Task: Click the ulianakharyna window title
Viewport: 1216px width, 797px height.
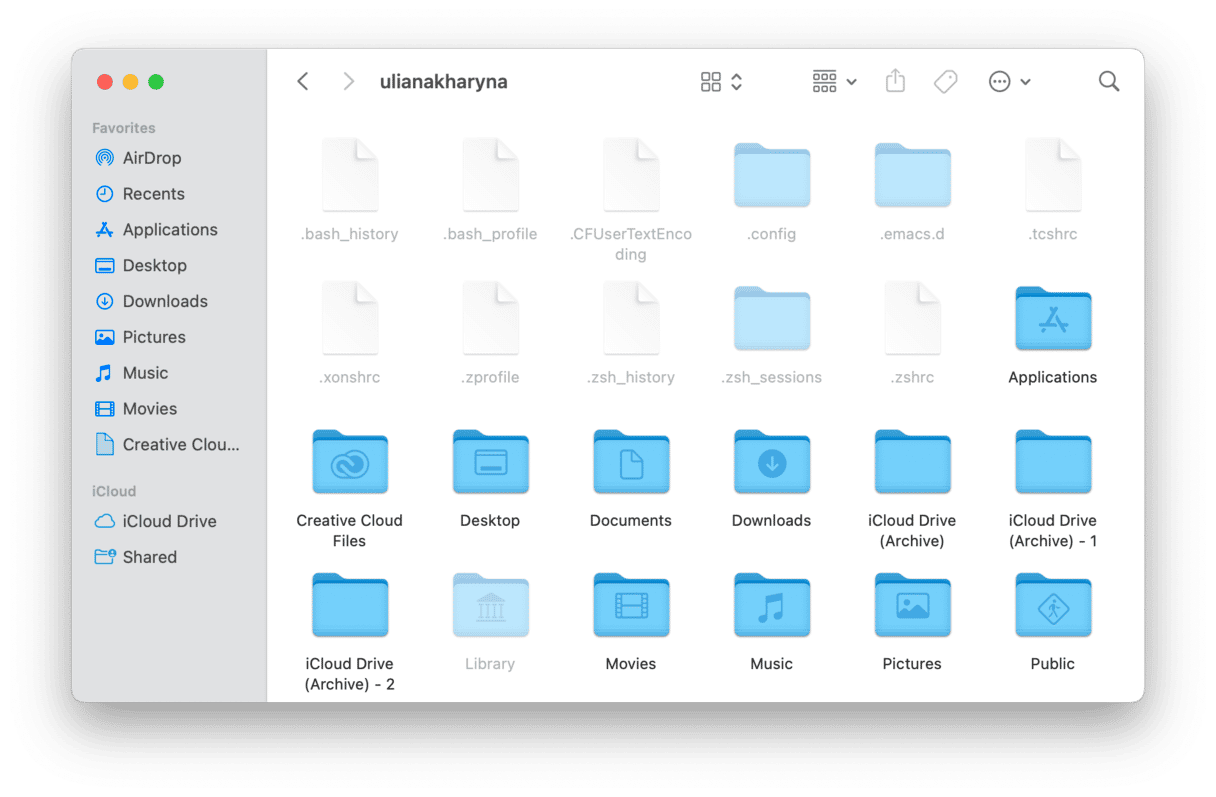Action: click(x=443, y=82)
